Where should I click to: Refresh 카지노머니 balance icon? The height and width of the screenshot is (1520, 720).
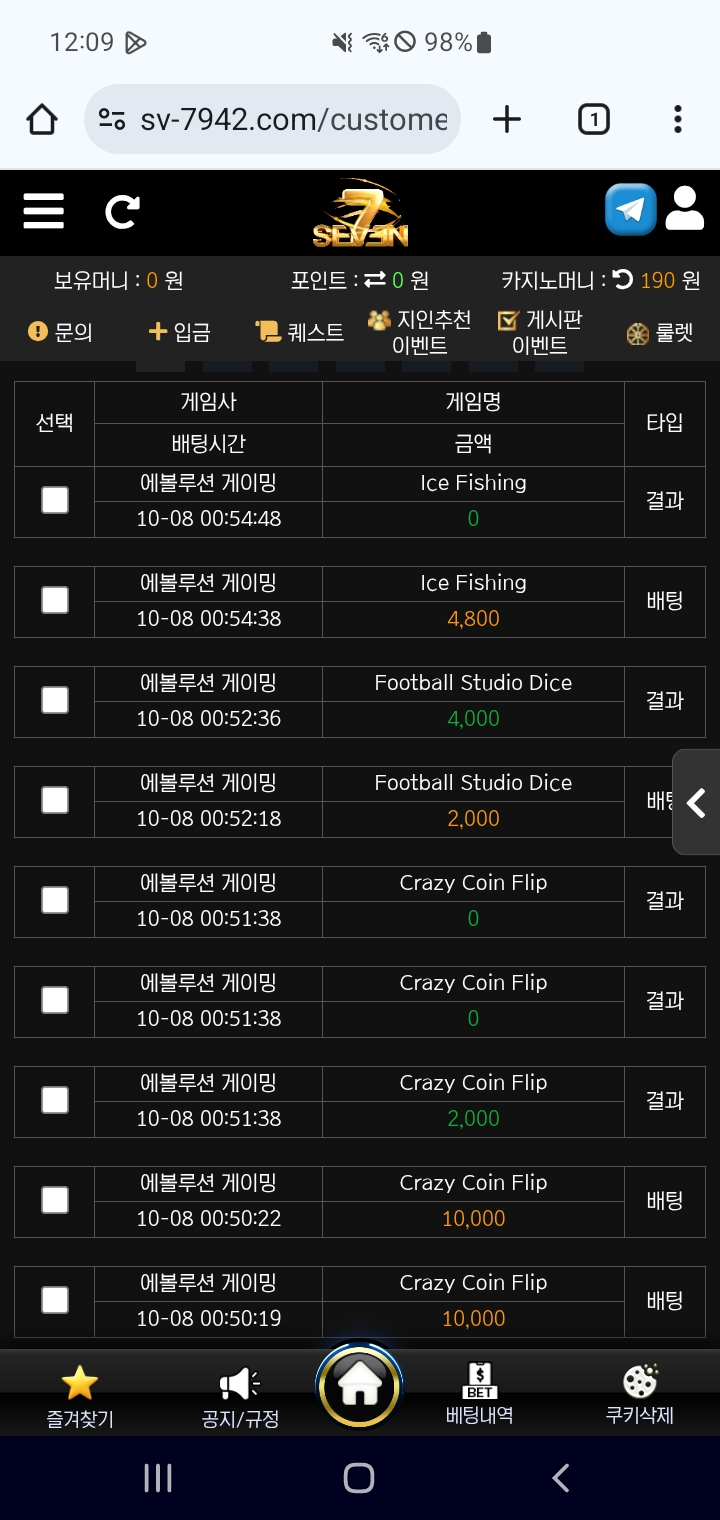623,281
